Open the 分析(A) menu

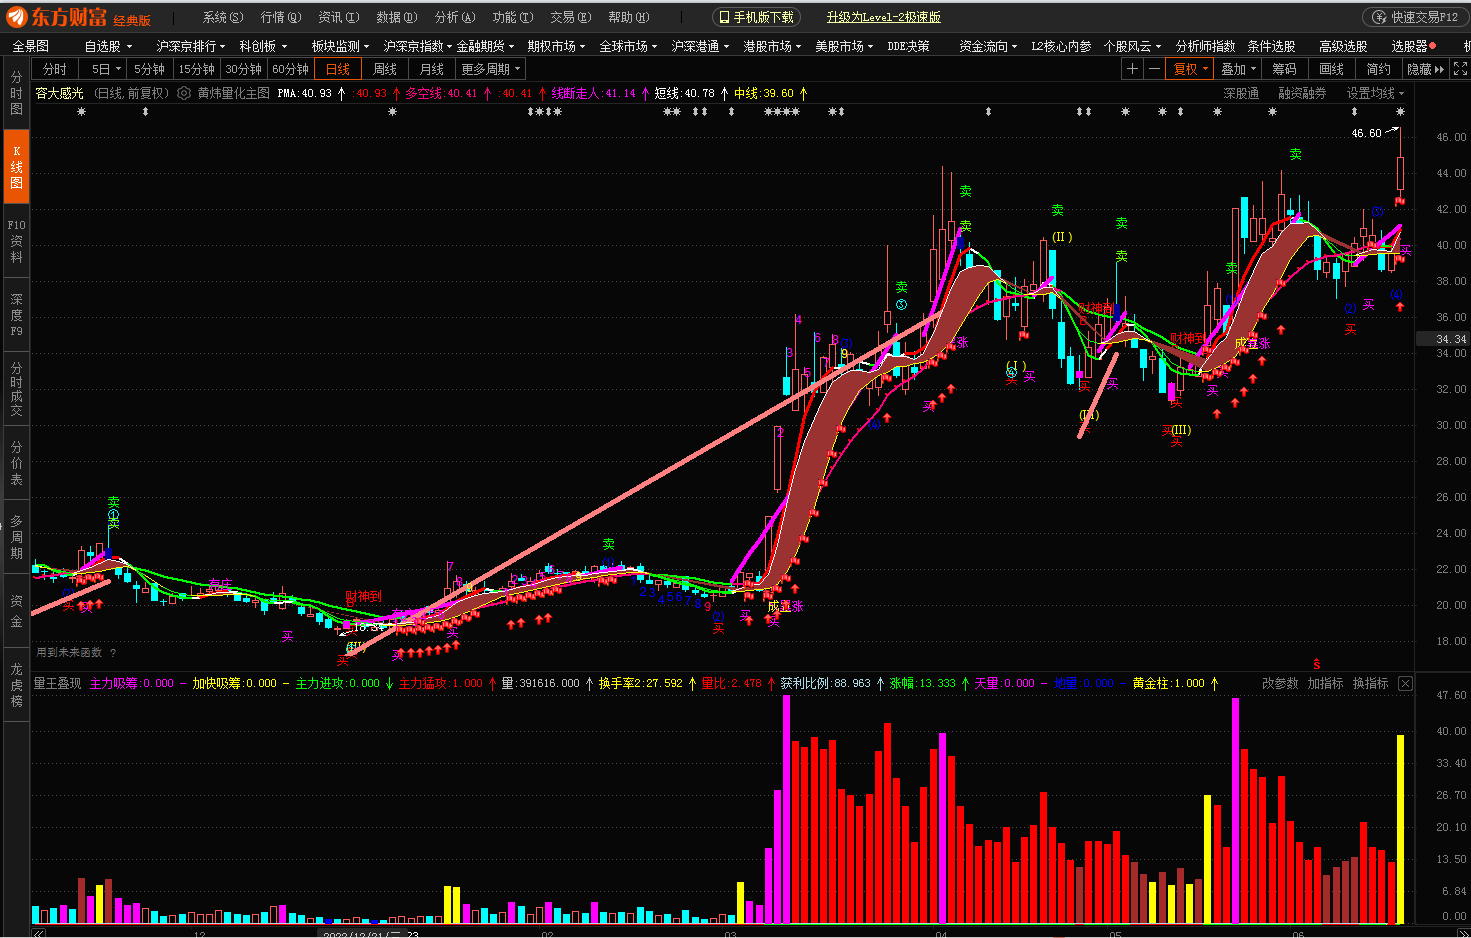click(454, 17)
